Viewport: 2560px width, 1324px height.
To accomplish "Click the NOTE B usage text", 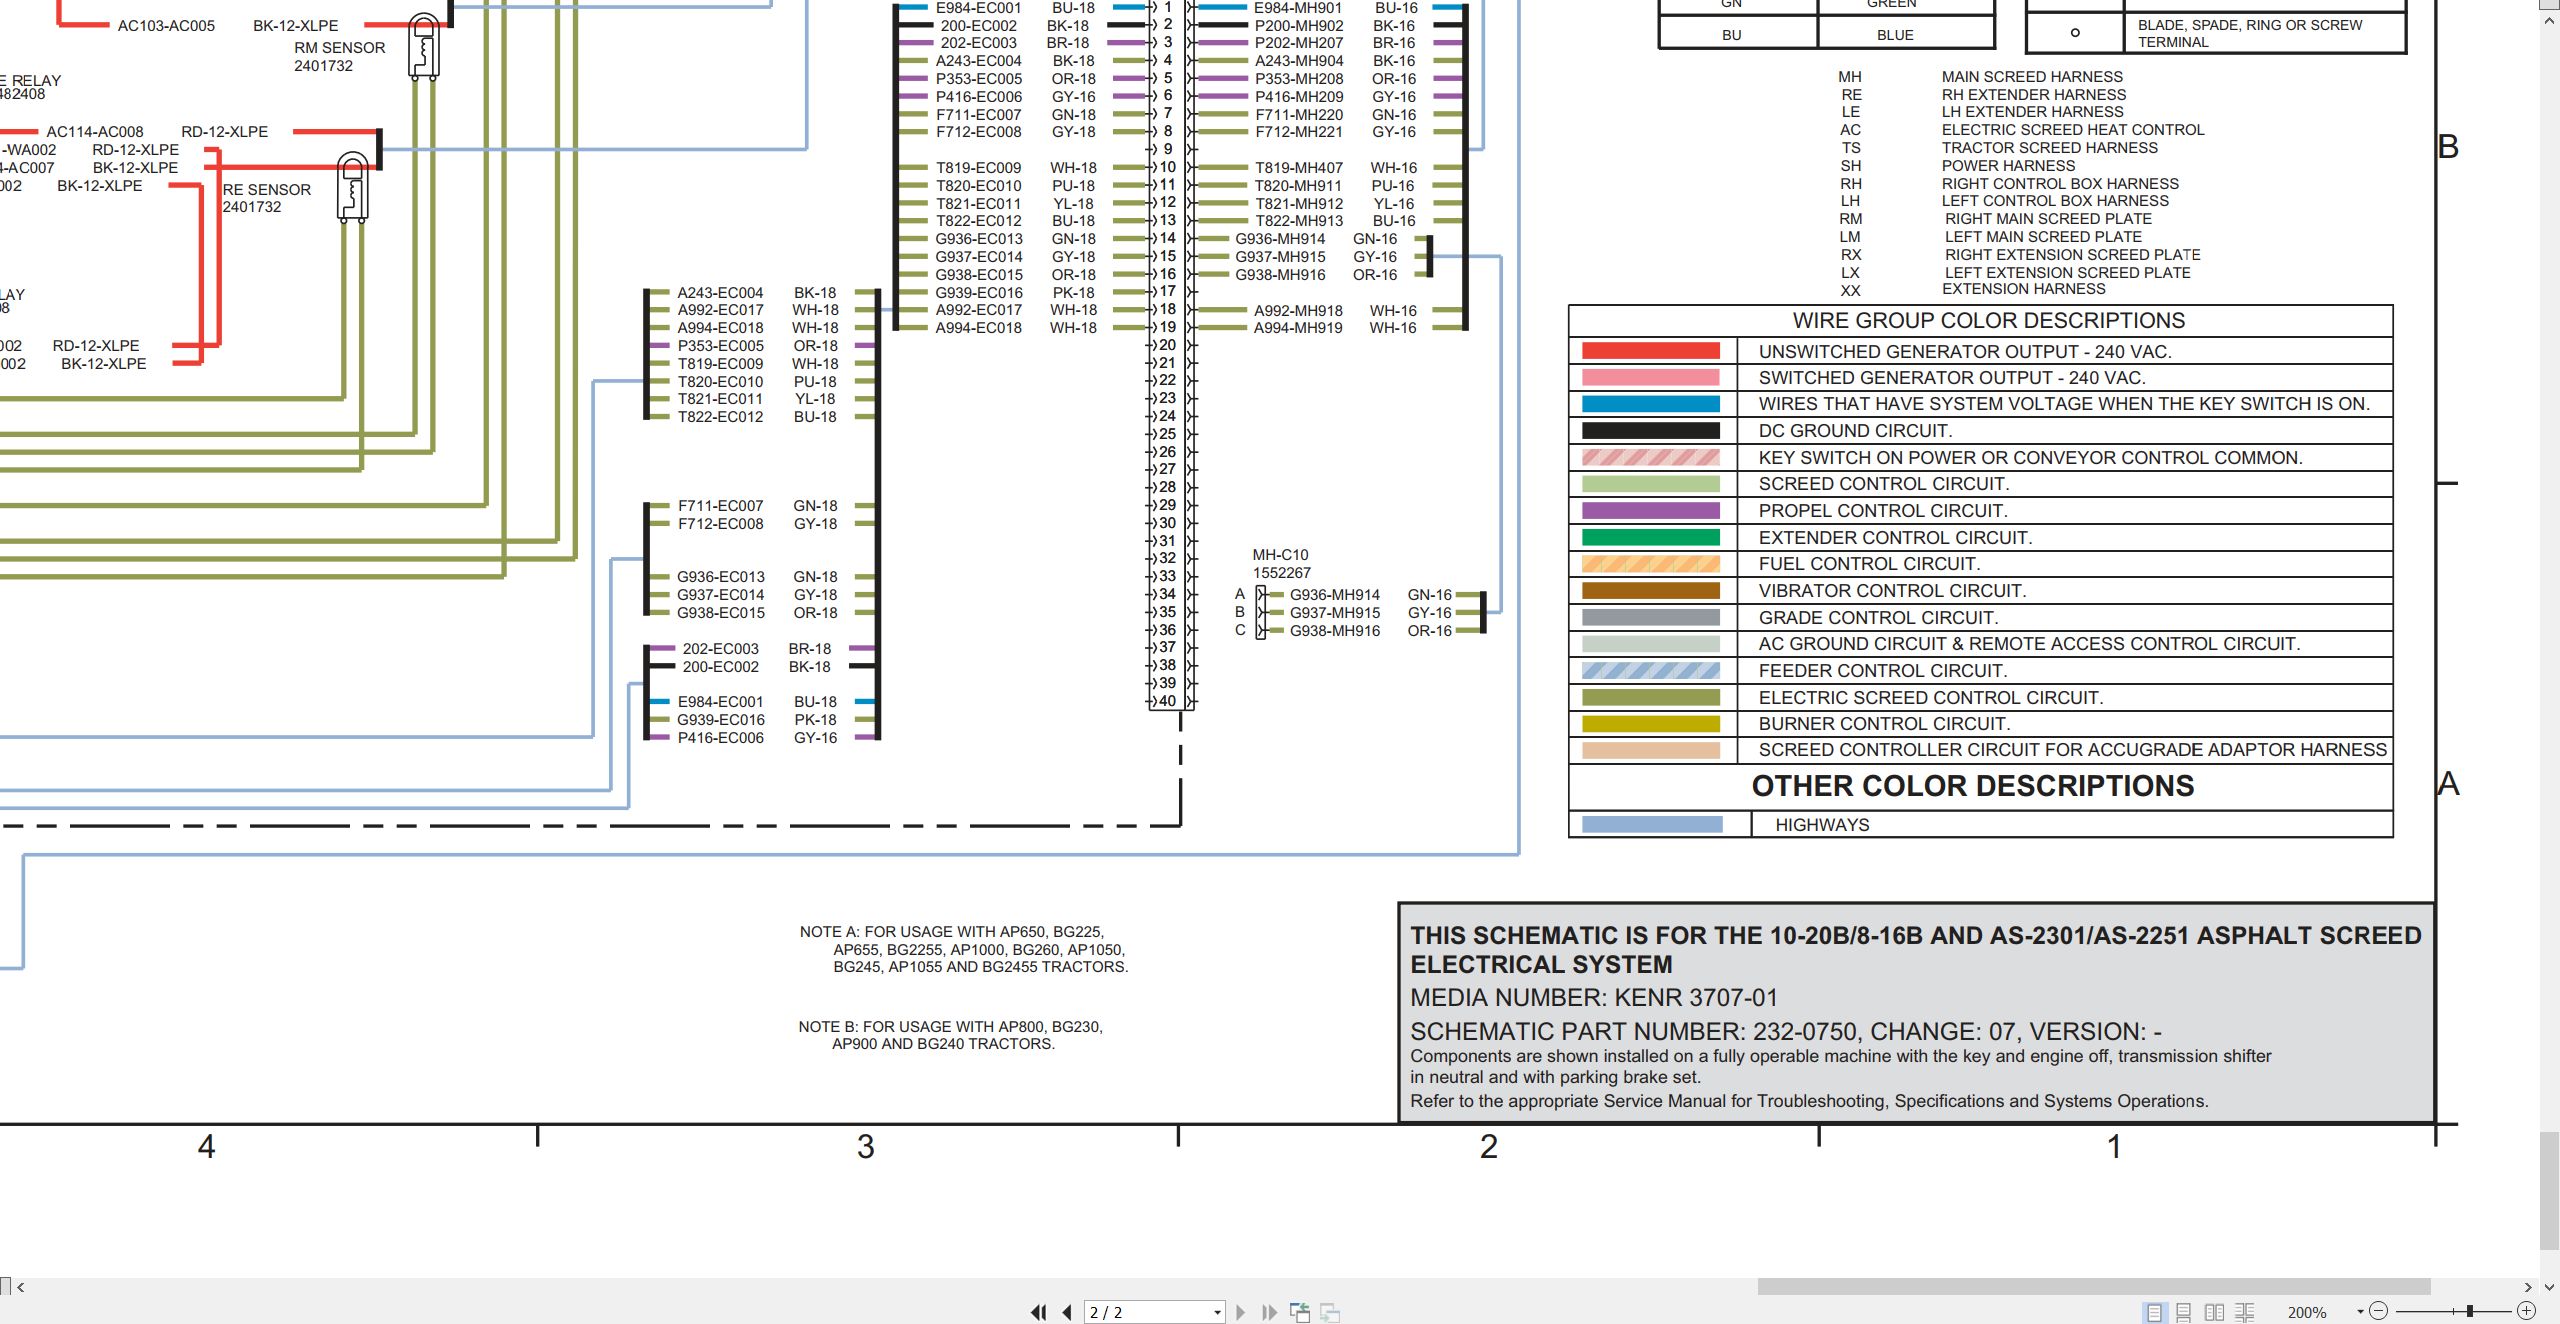I will pos(950,1035).
